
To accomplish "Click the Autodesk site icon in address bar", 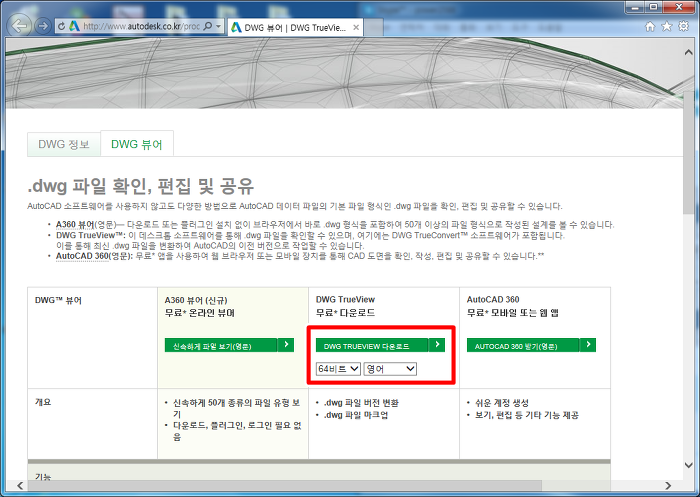I will click(x=75, y=26).
